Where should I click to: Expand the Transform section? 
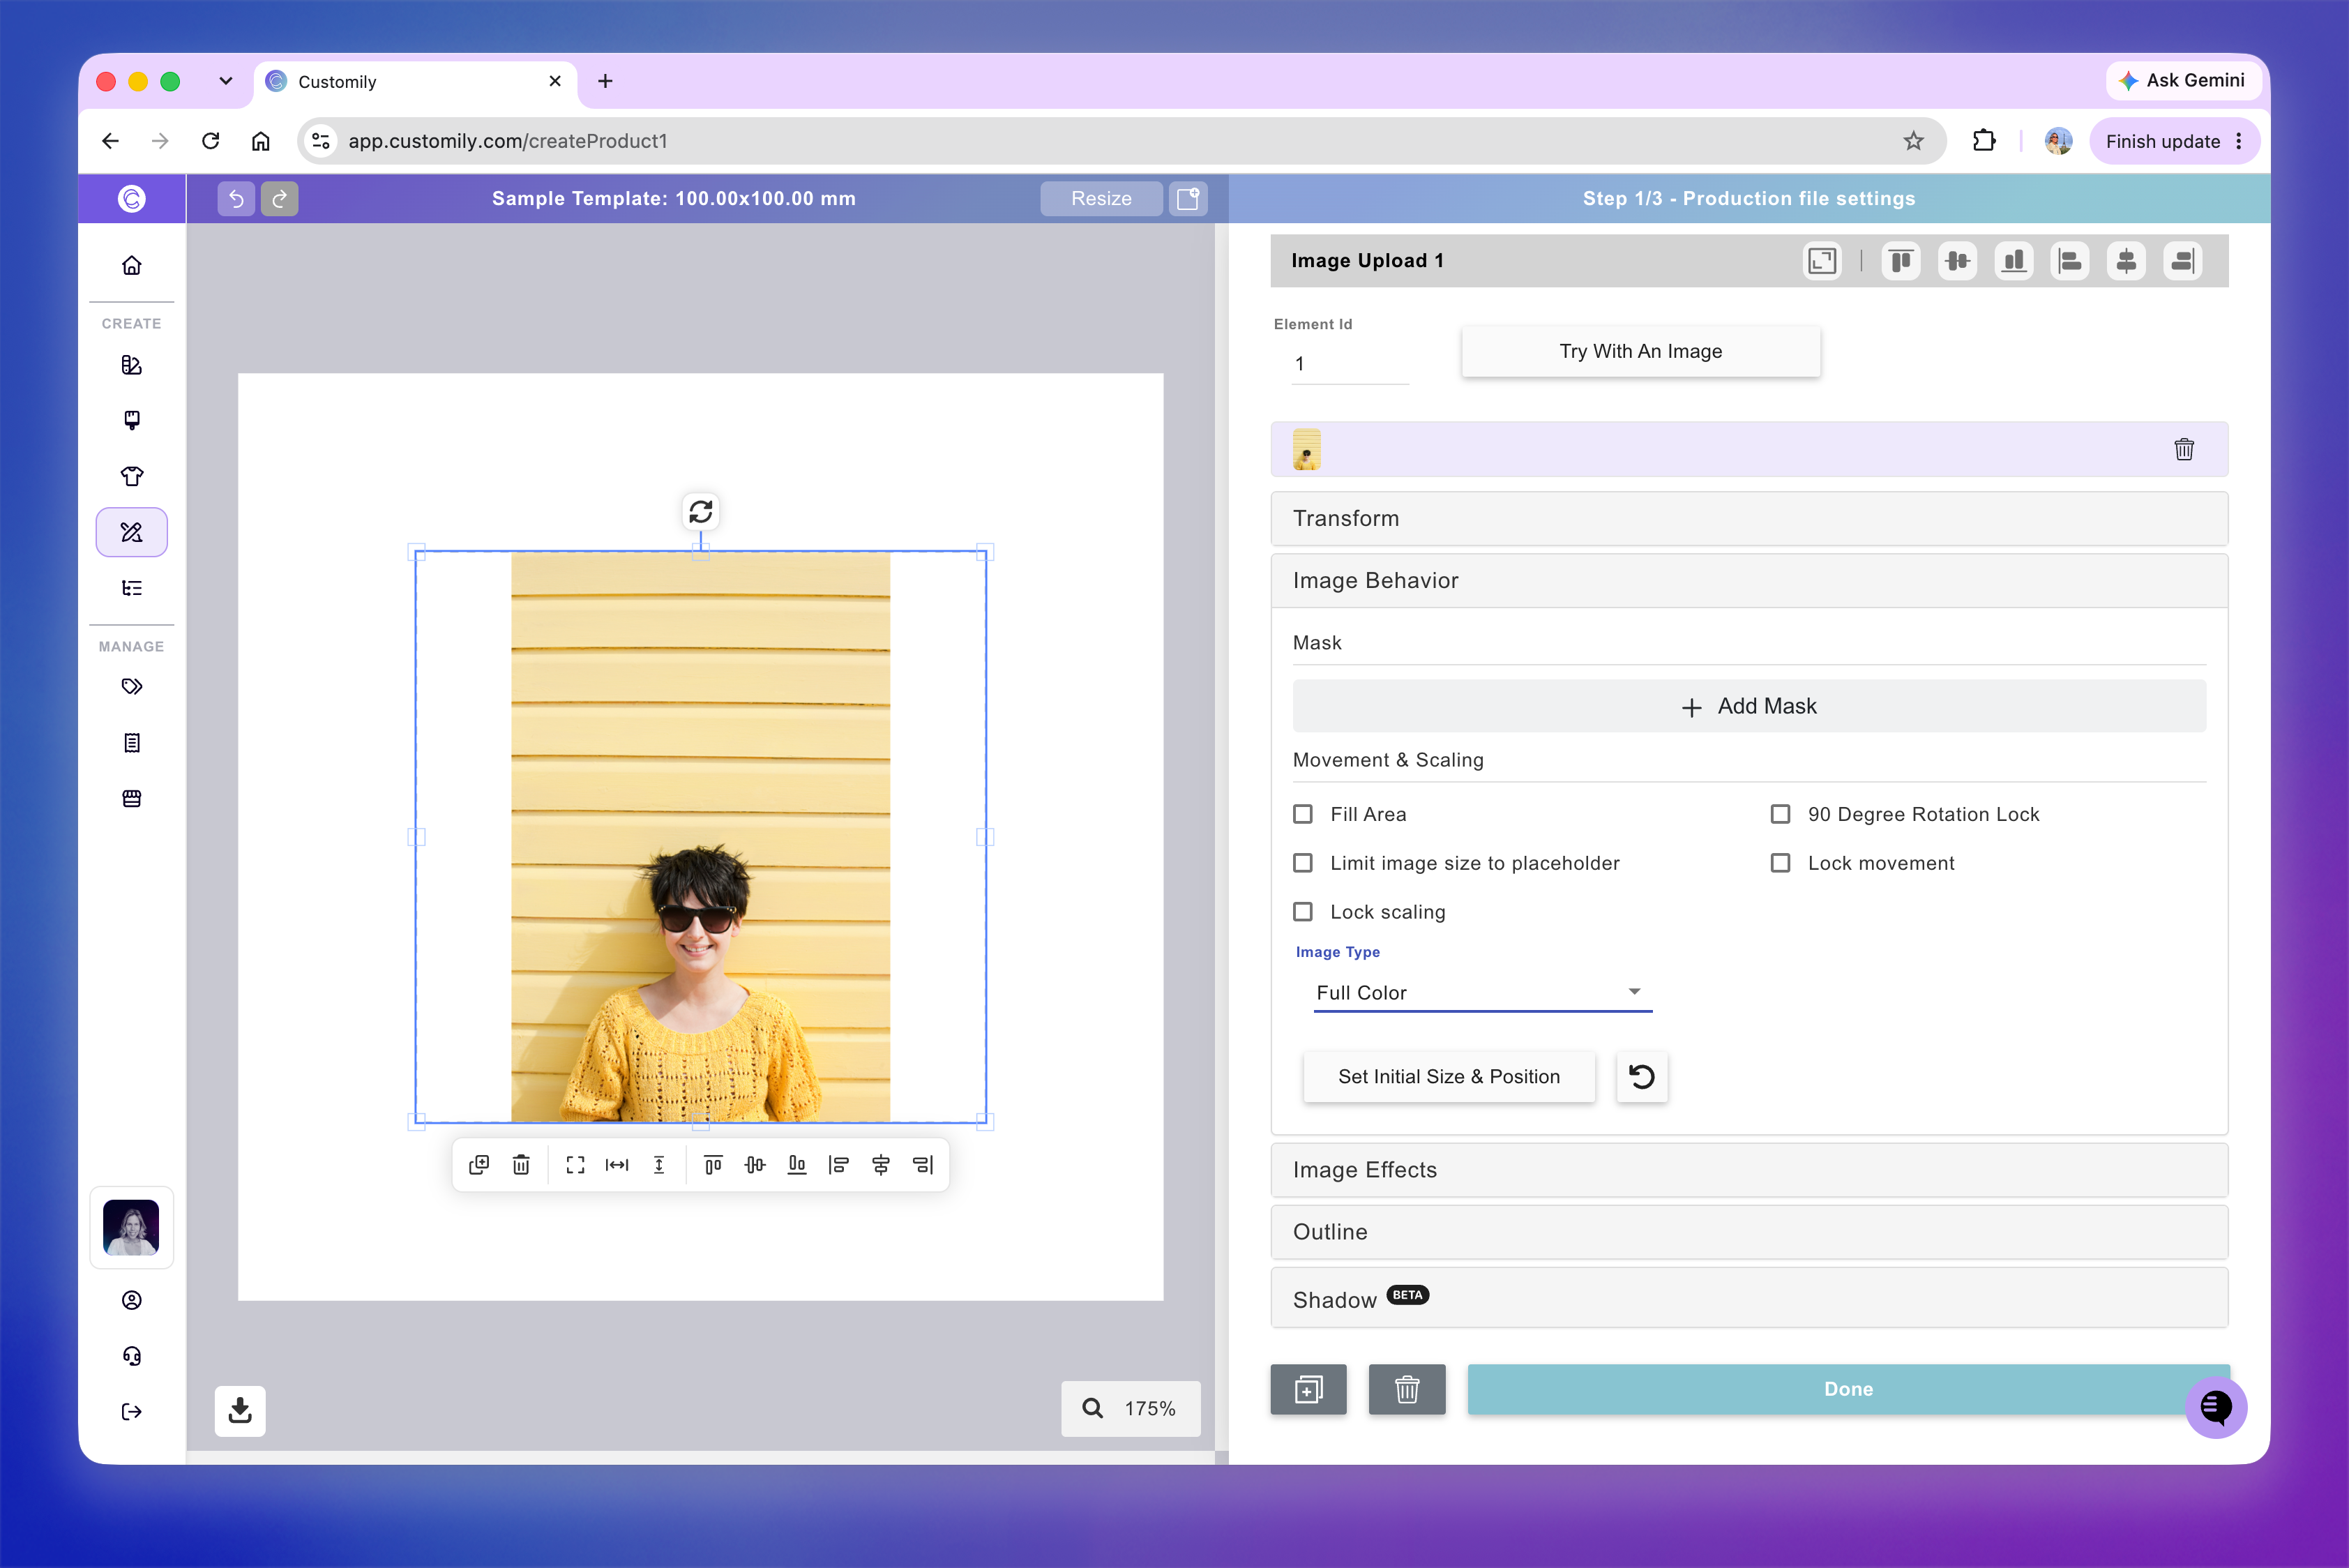[1749, 518]
